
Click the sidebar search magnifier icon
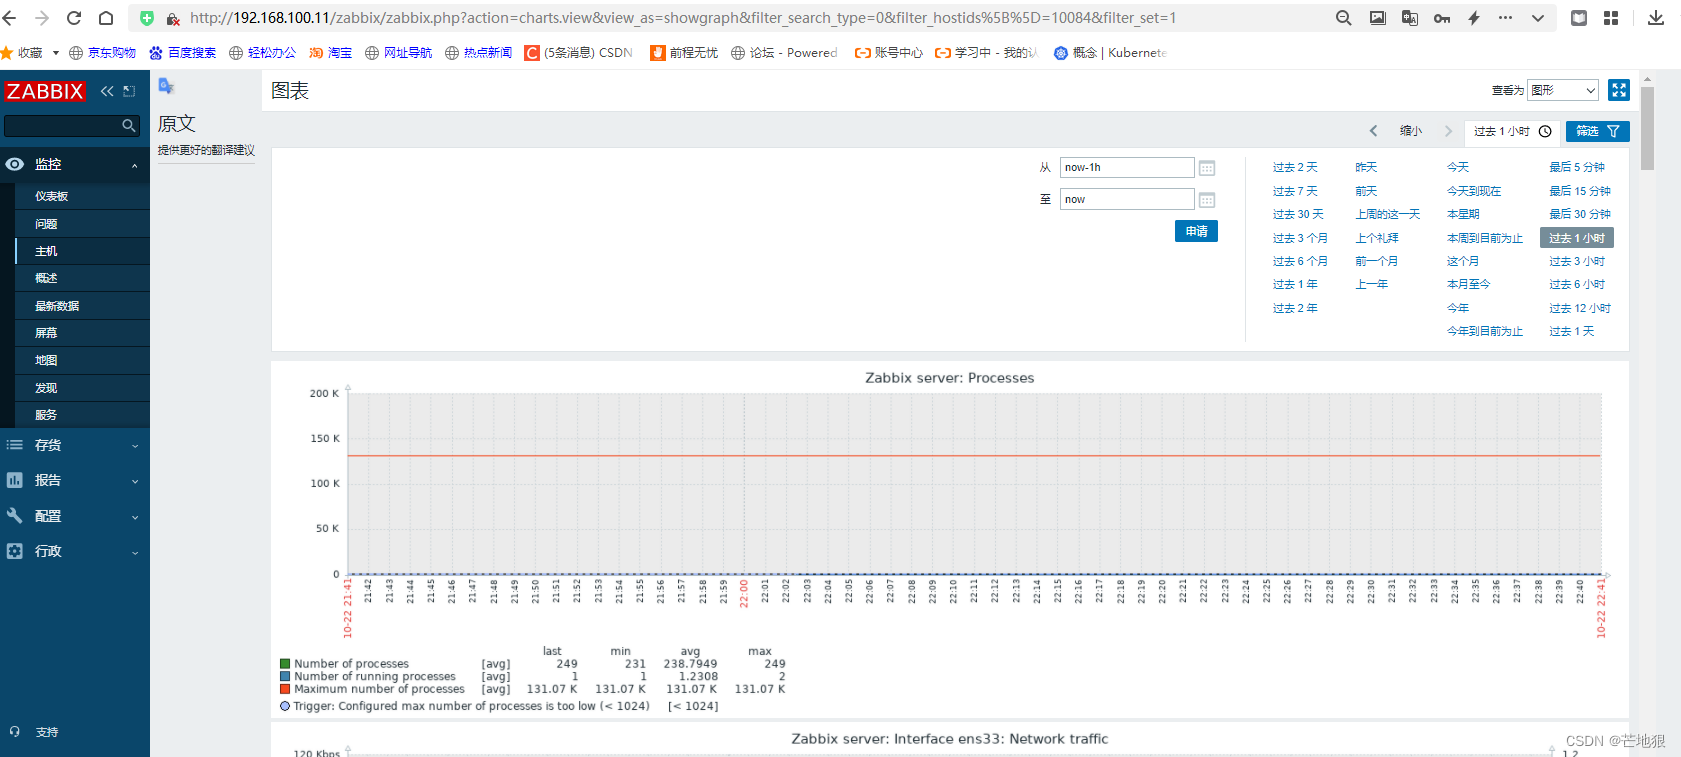point(129,125)
